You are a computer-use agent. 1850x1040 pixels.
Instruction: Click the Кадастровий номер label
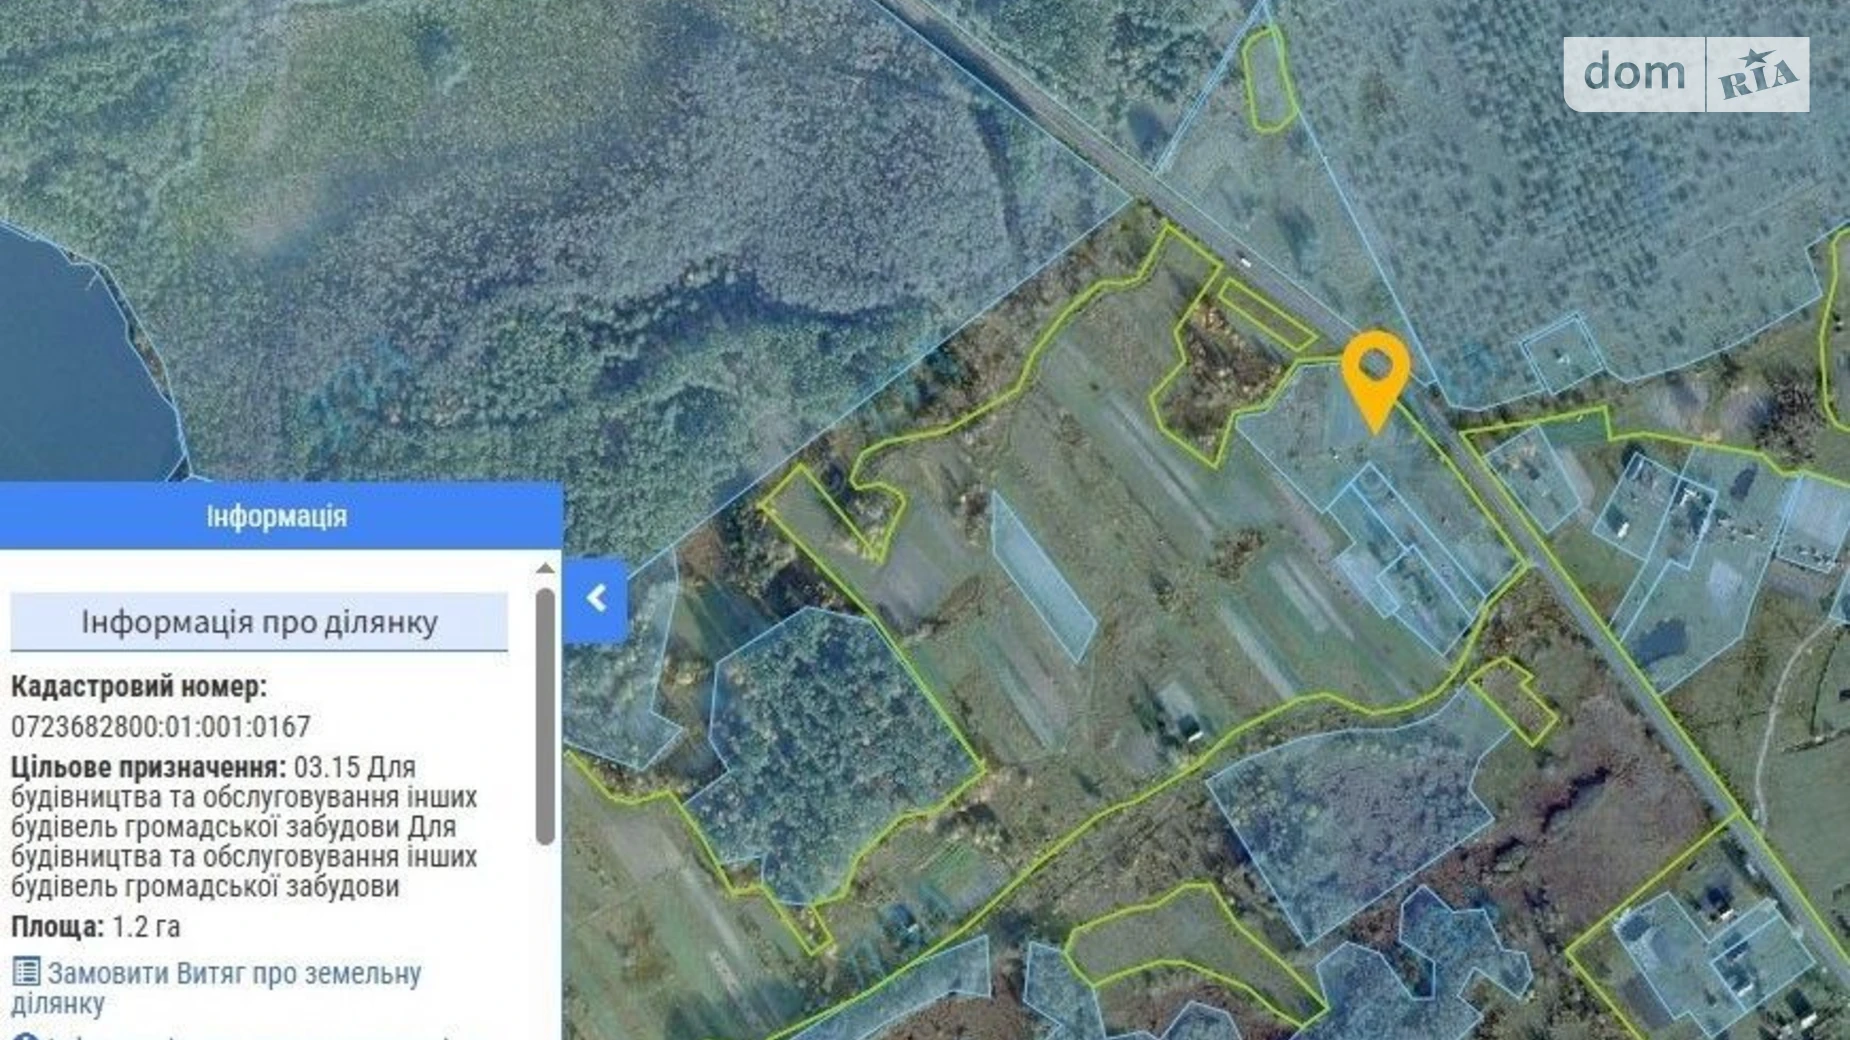coord(139,687)
